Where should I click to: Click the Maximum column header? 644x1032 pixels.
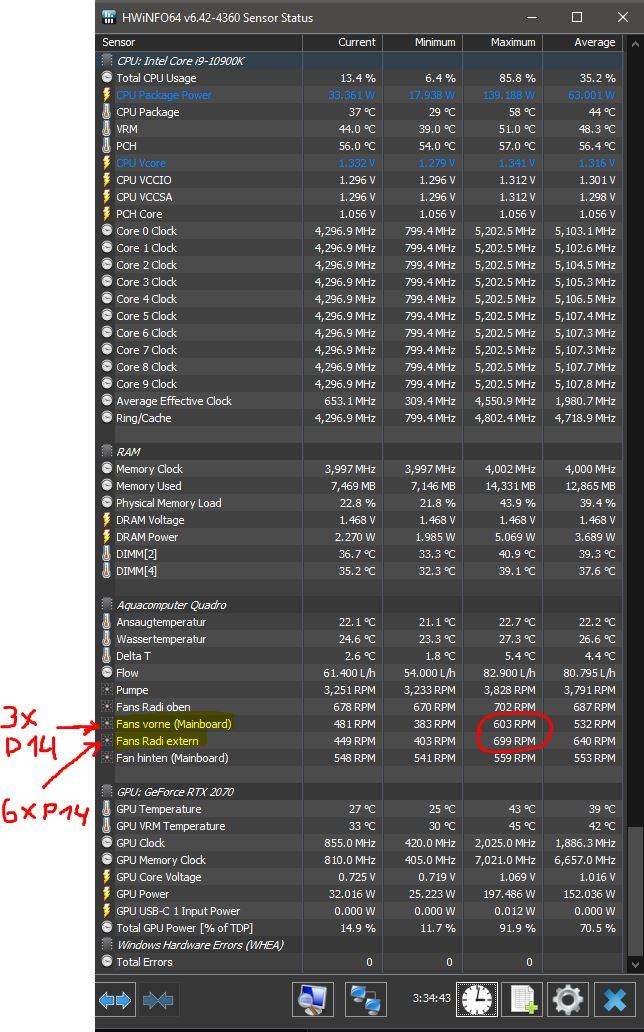tap(503, 42)
